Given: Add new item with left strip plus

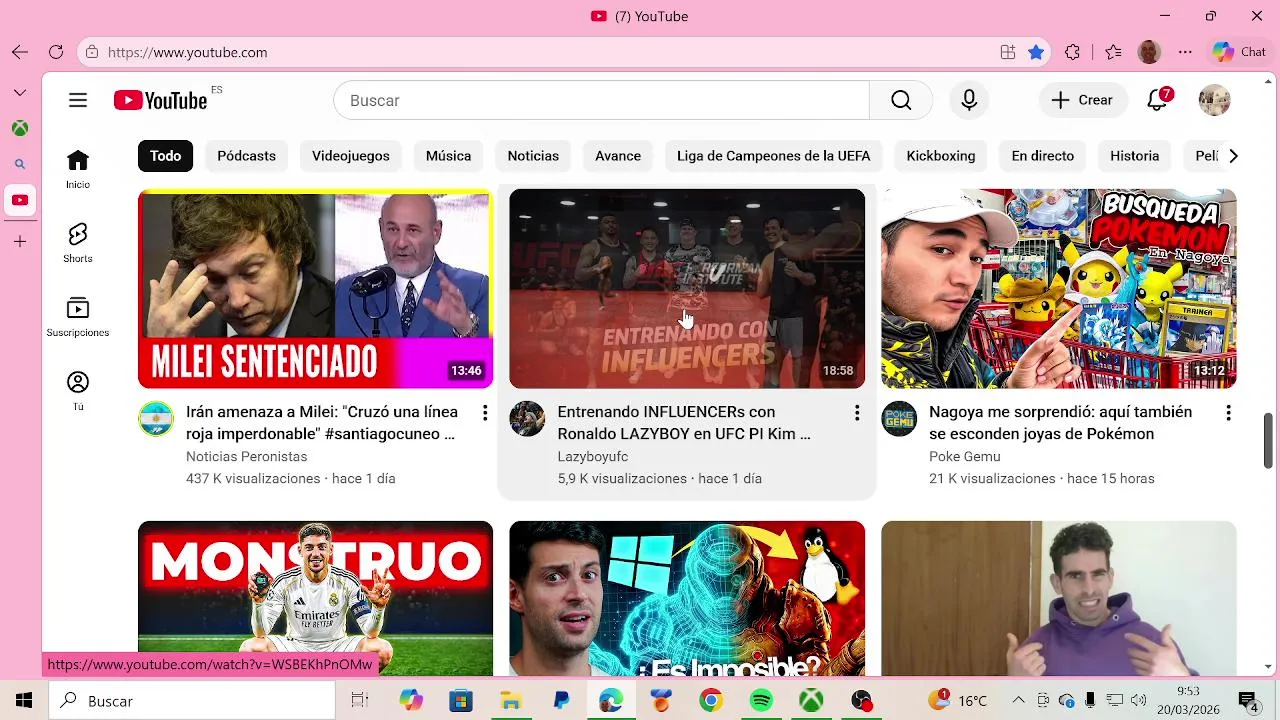Looking at the screenshot, I should pos(20,241).
